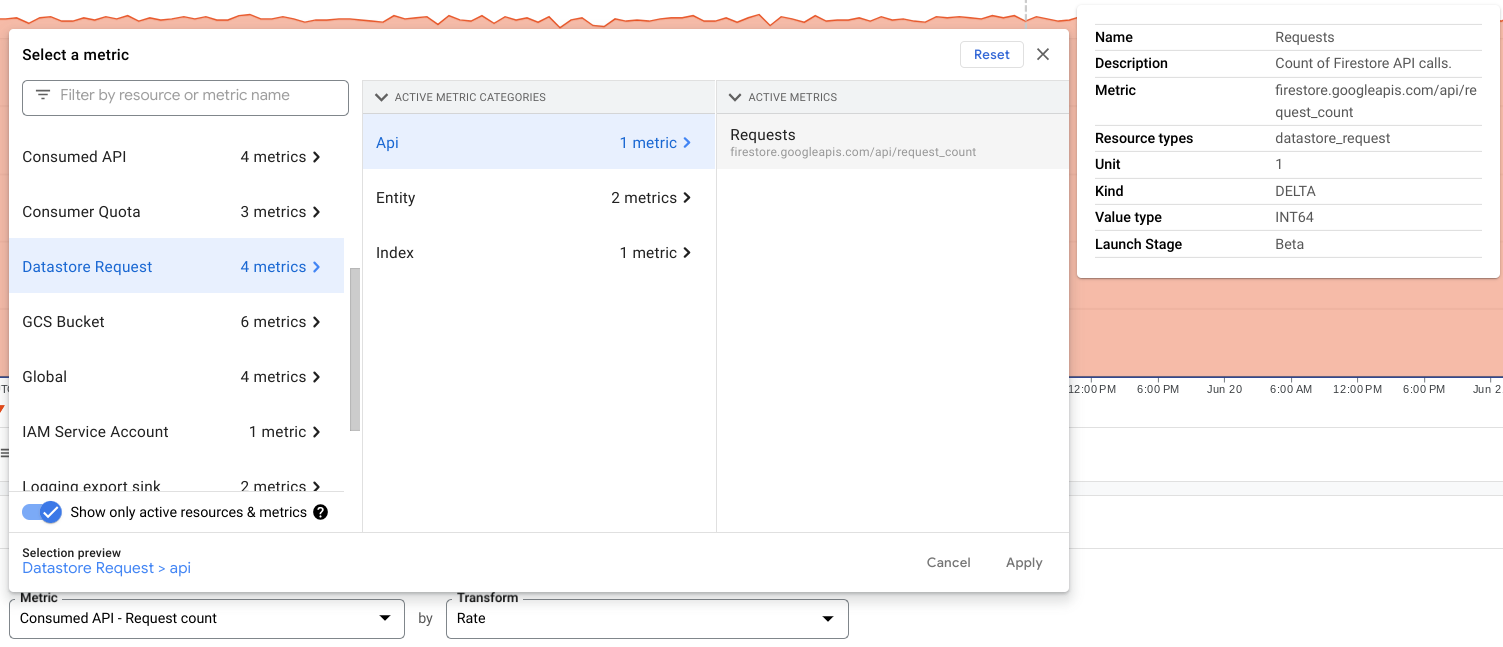Image resolution: width=1503 pixels, height=647 pixels.
Task: Toggle Show only active resources & metrics
Action: 42,512
